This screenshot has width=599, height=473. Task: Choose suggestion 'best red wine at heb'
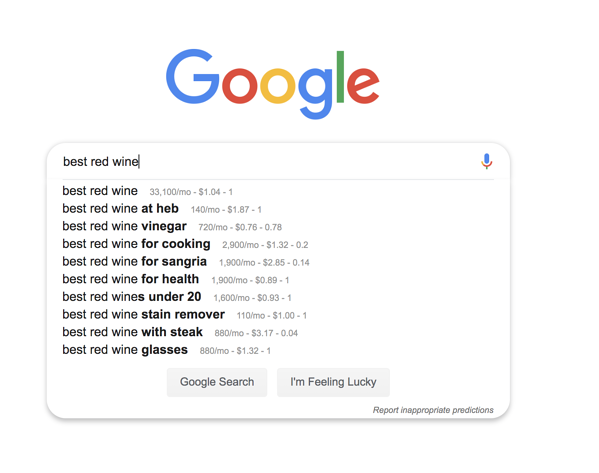(x=120, y=209)
